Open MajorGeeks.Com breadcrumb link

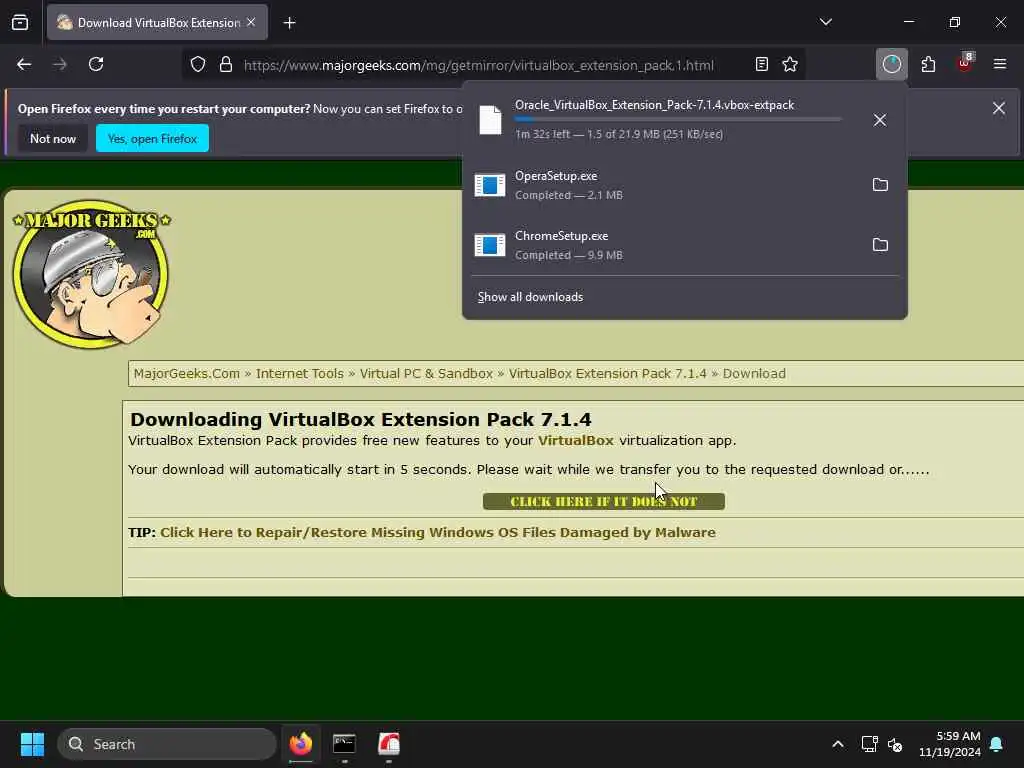tap(187, 374)
